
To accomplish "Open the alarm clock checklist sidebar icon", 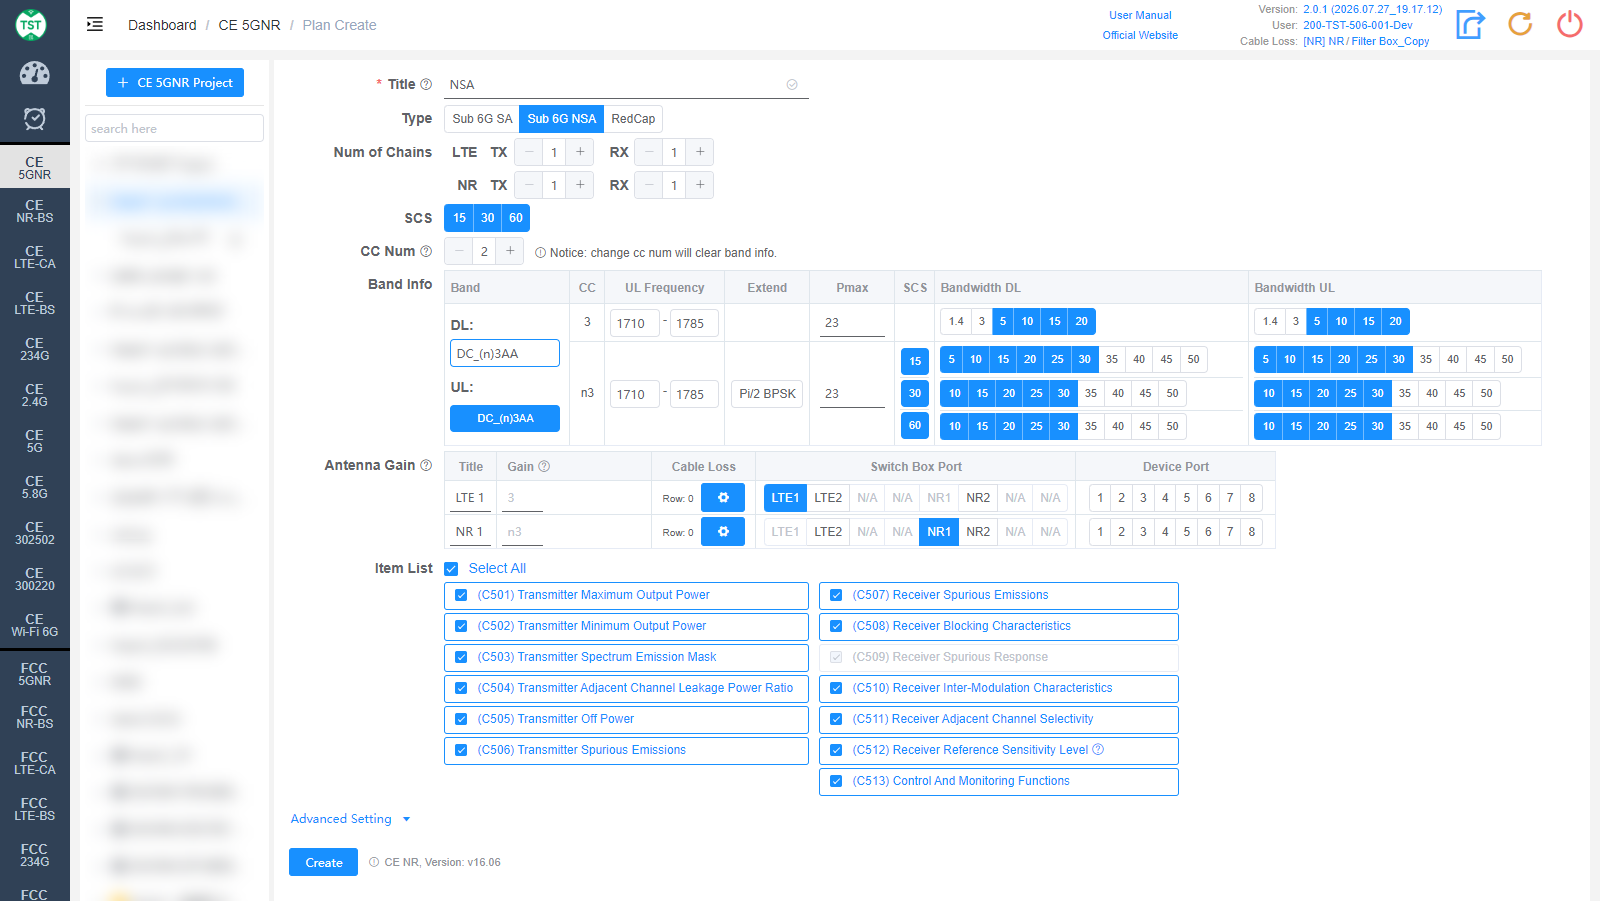I will tap(34, 119).
